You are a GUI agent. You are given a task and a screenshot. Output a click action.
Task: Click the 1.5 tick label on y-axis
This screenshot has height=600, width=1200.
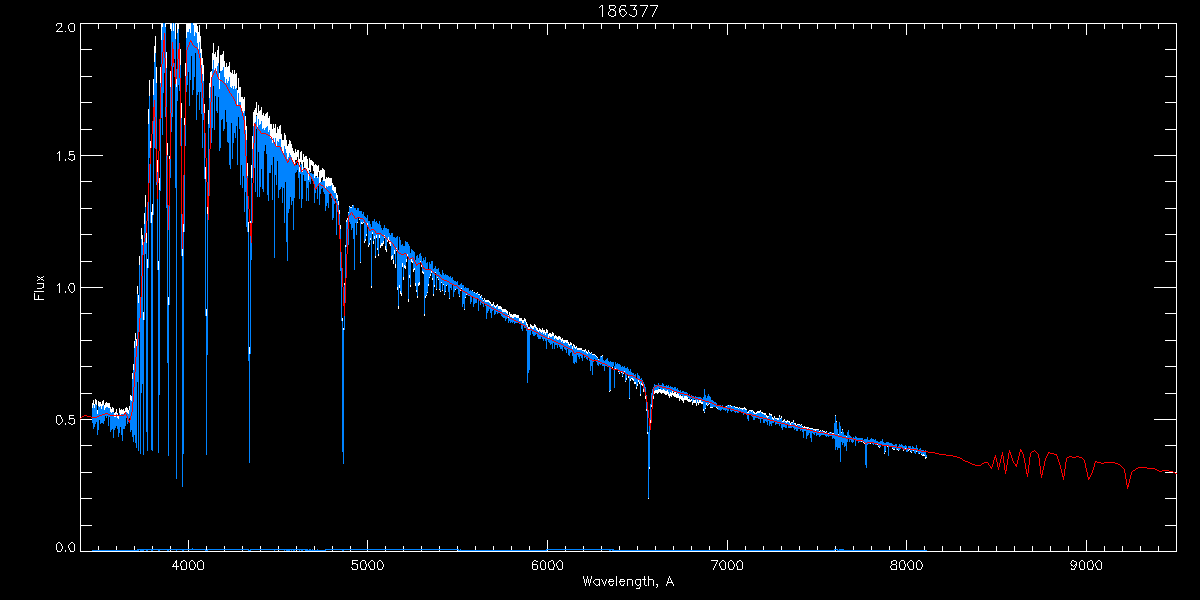[x=65, y=156]
